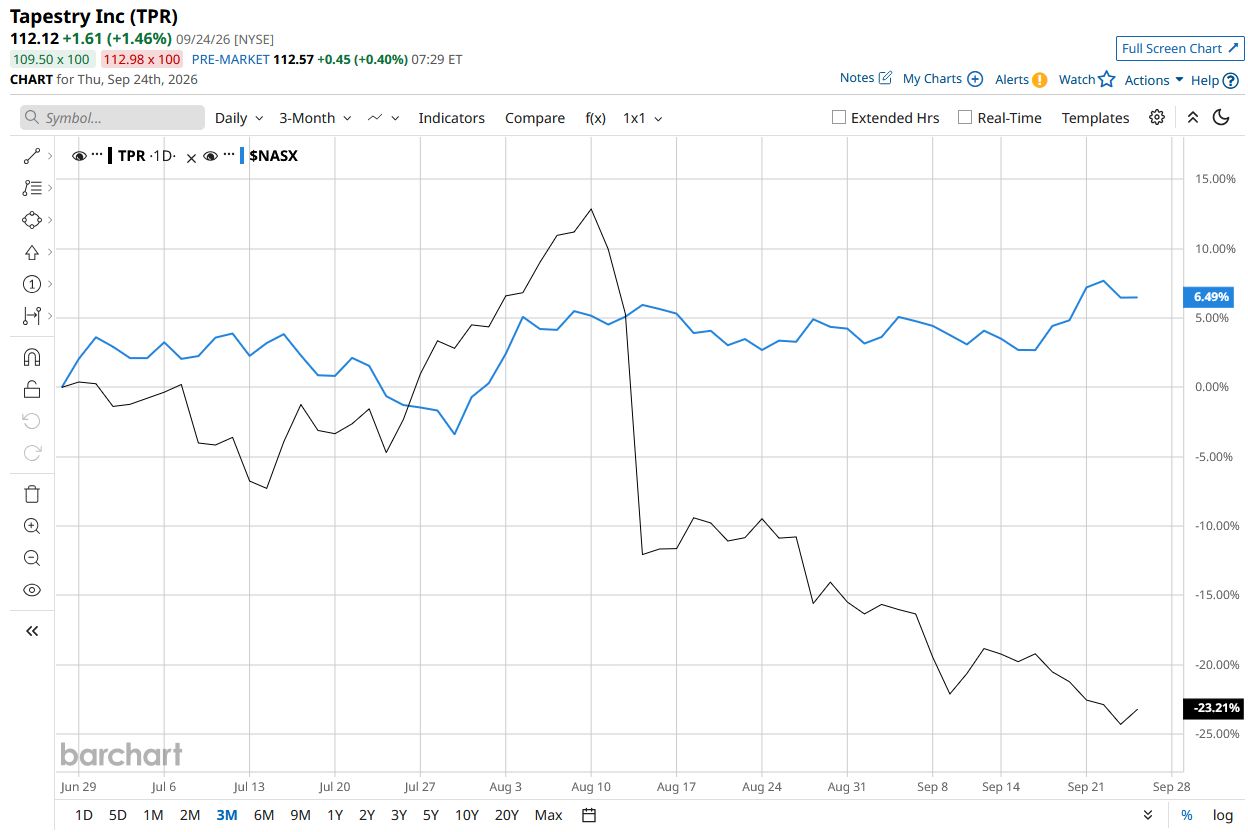Select the trend line drawing tool
The width and height of the screenshot is (1248, 832).
(32, 156)
